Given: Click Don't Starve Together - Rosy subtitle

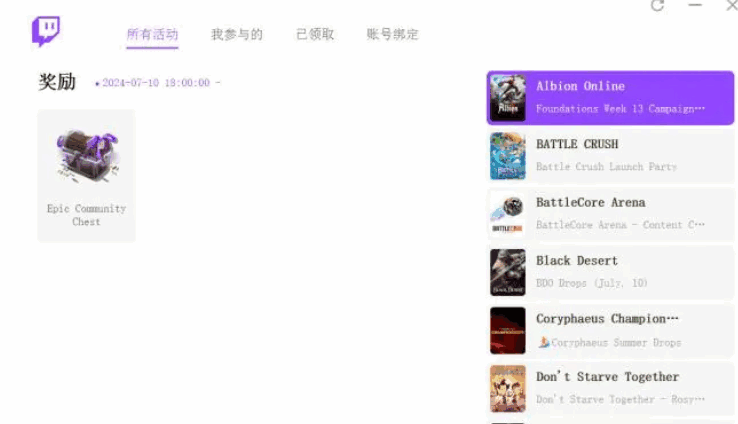Looking at the screenshot, I should [x=620, y=400].
